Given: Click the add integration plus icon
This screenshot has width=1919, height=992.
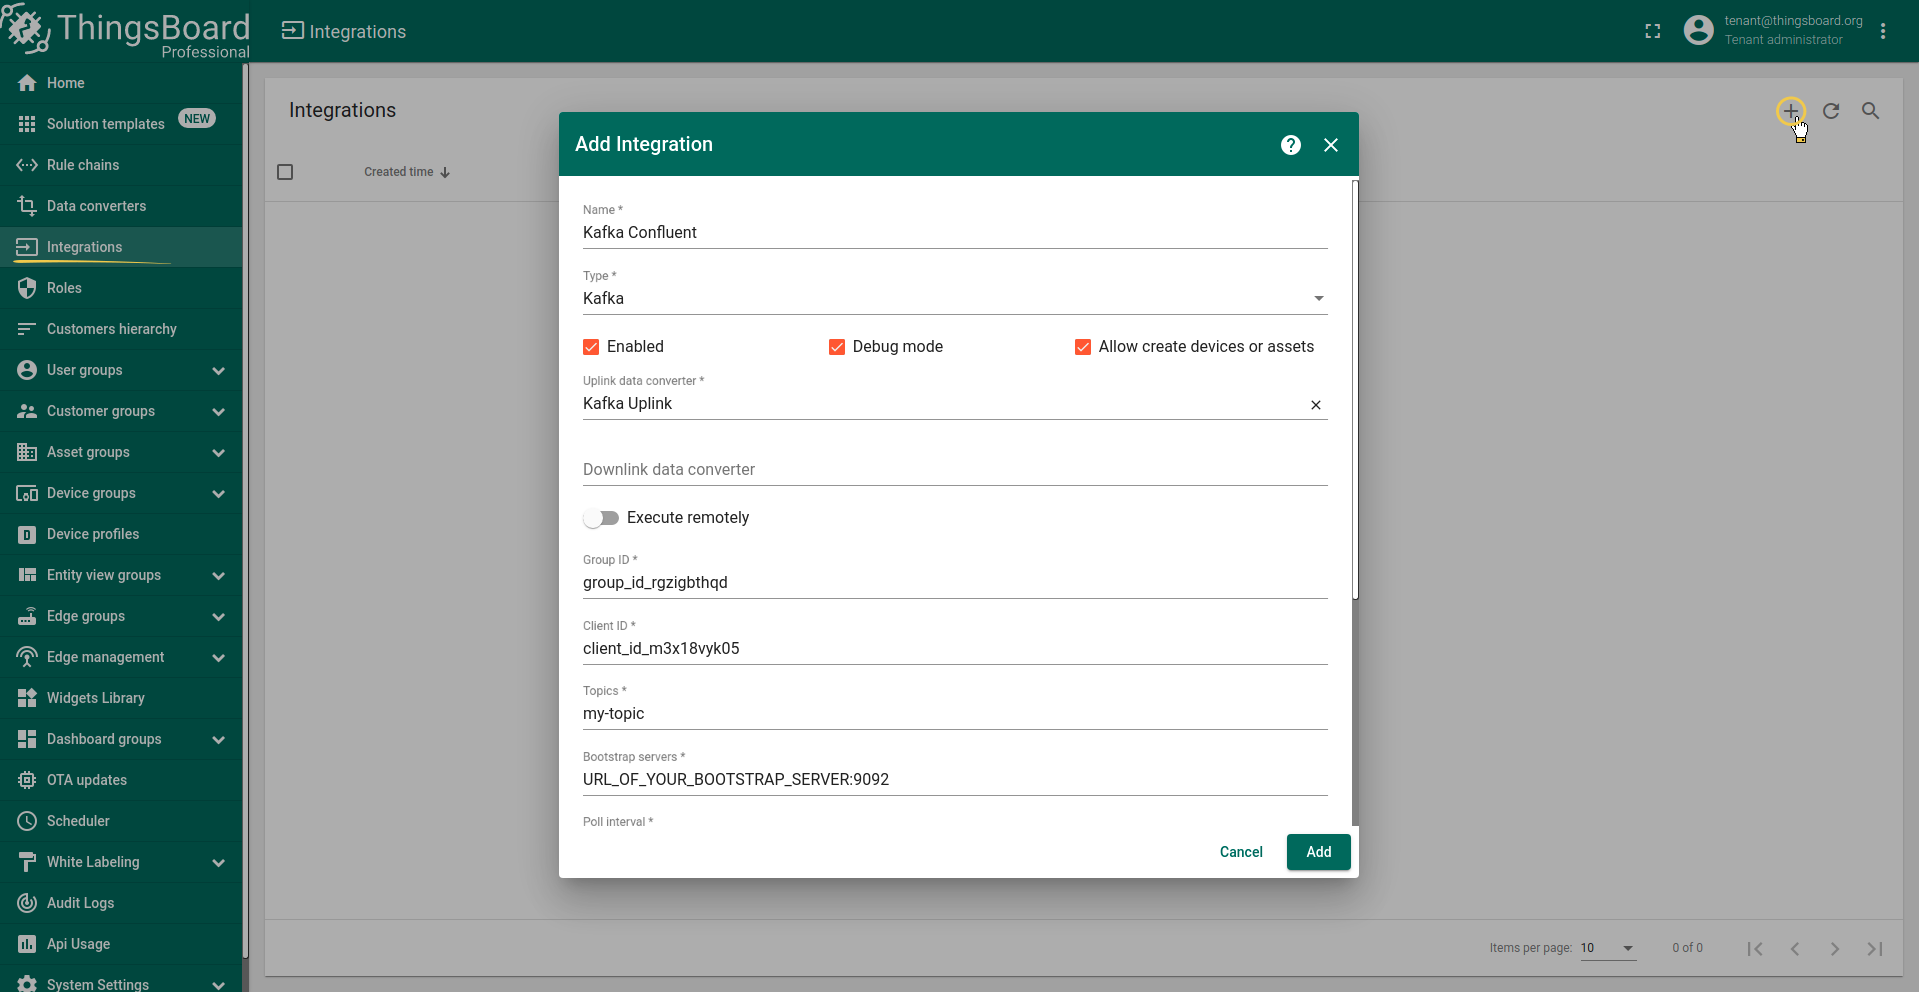Looking at the screenshot, I should [1790, 111].
